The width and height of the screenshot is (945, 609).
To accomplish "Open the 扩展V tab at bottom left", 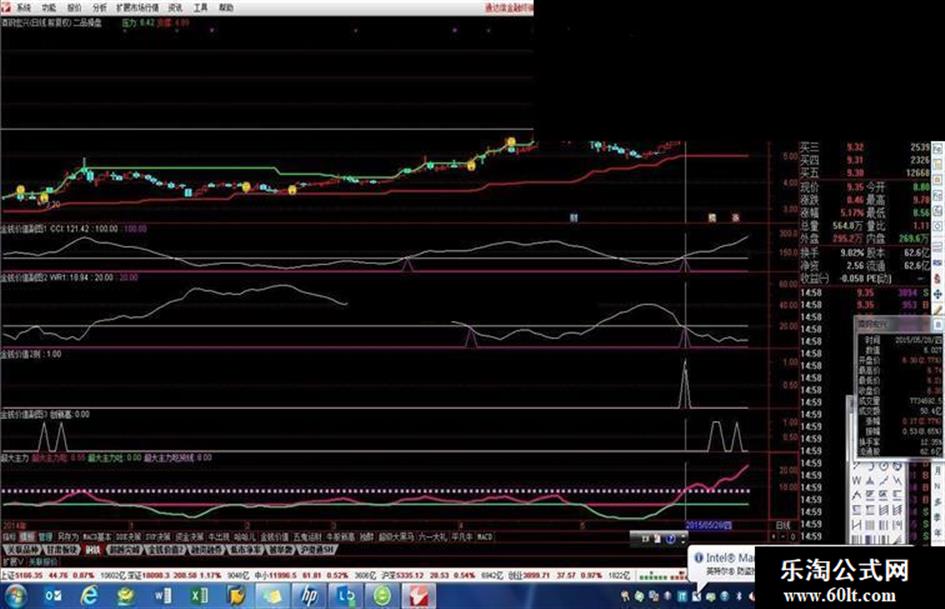I will 13,562.
